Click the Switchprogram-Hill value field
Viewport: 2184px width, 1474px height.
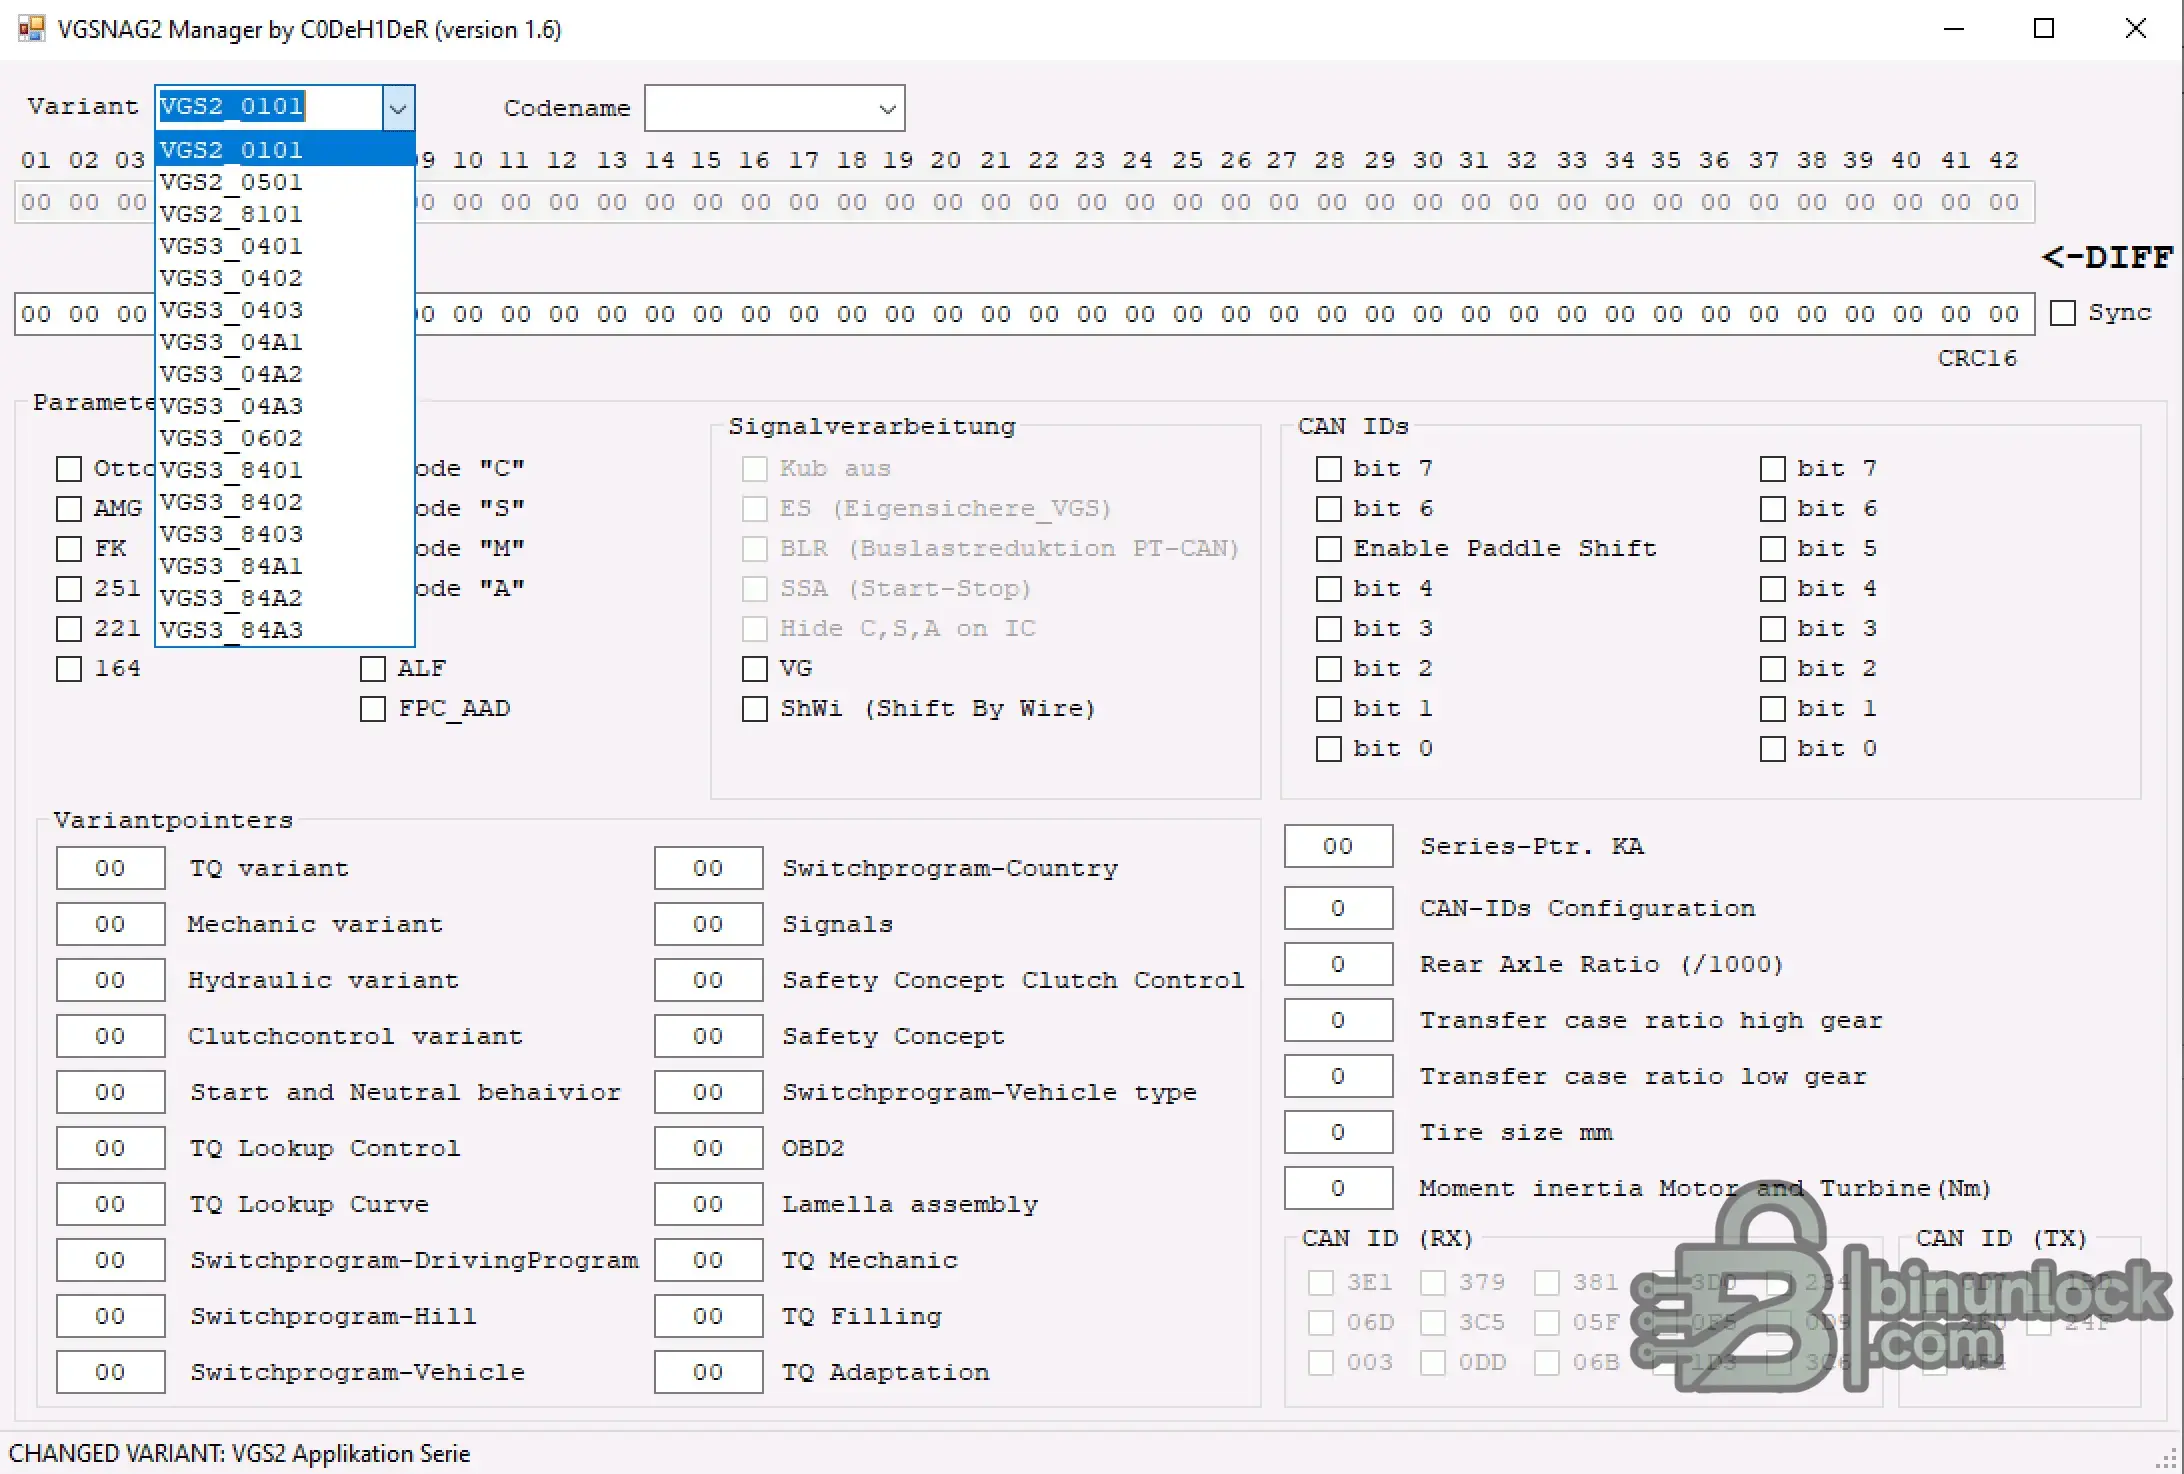[111, 1316]
